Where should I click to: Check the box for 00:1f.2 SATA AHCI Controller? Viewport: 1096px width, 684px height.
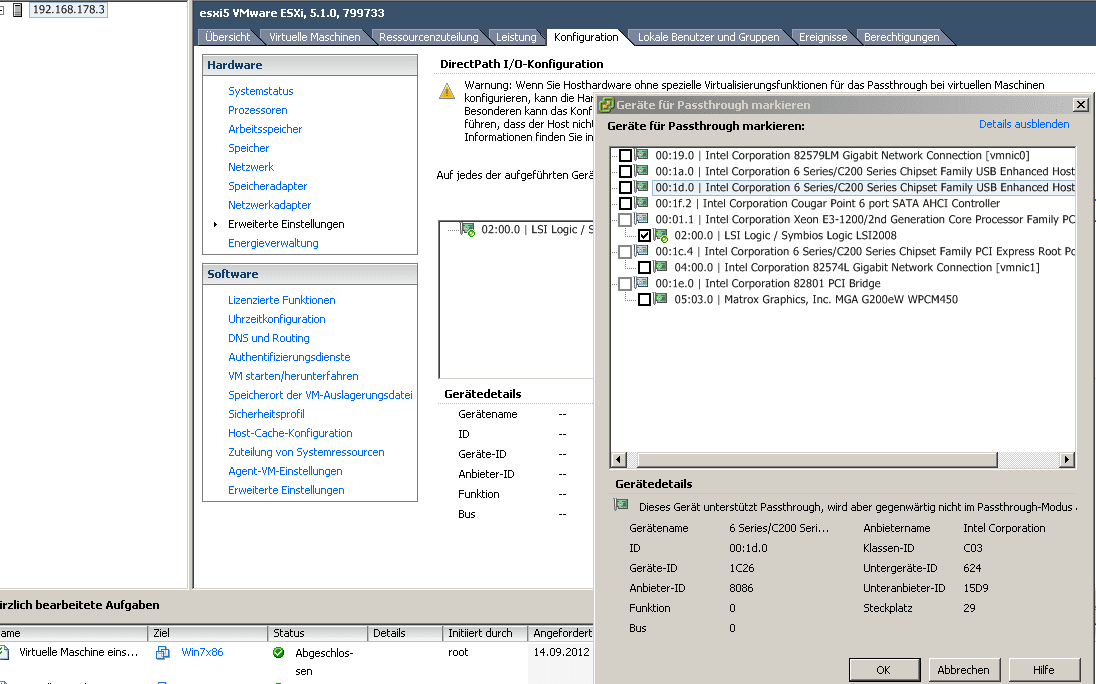626,203
